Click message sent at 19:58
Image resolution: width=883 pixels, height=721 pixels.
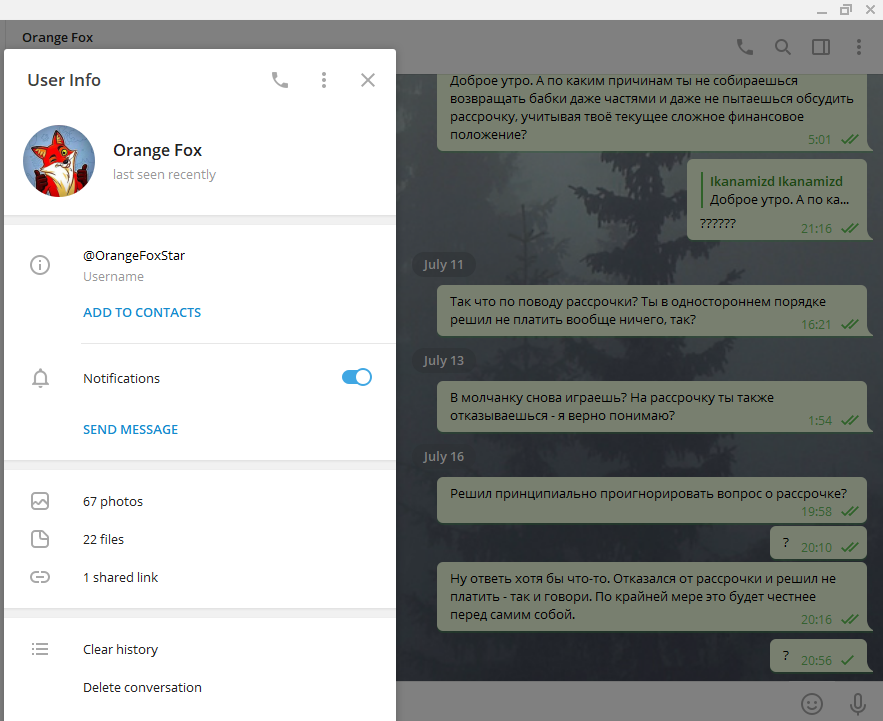[x=652, y=500]
